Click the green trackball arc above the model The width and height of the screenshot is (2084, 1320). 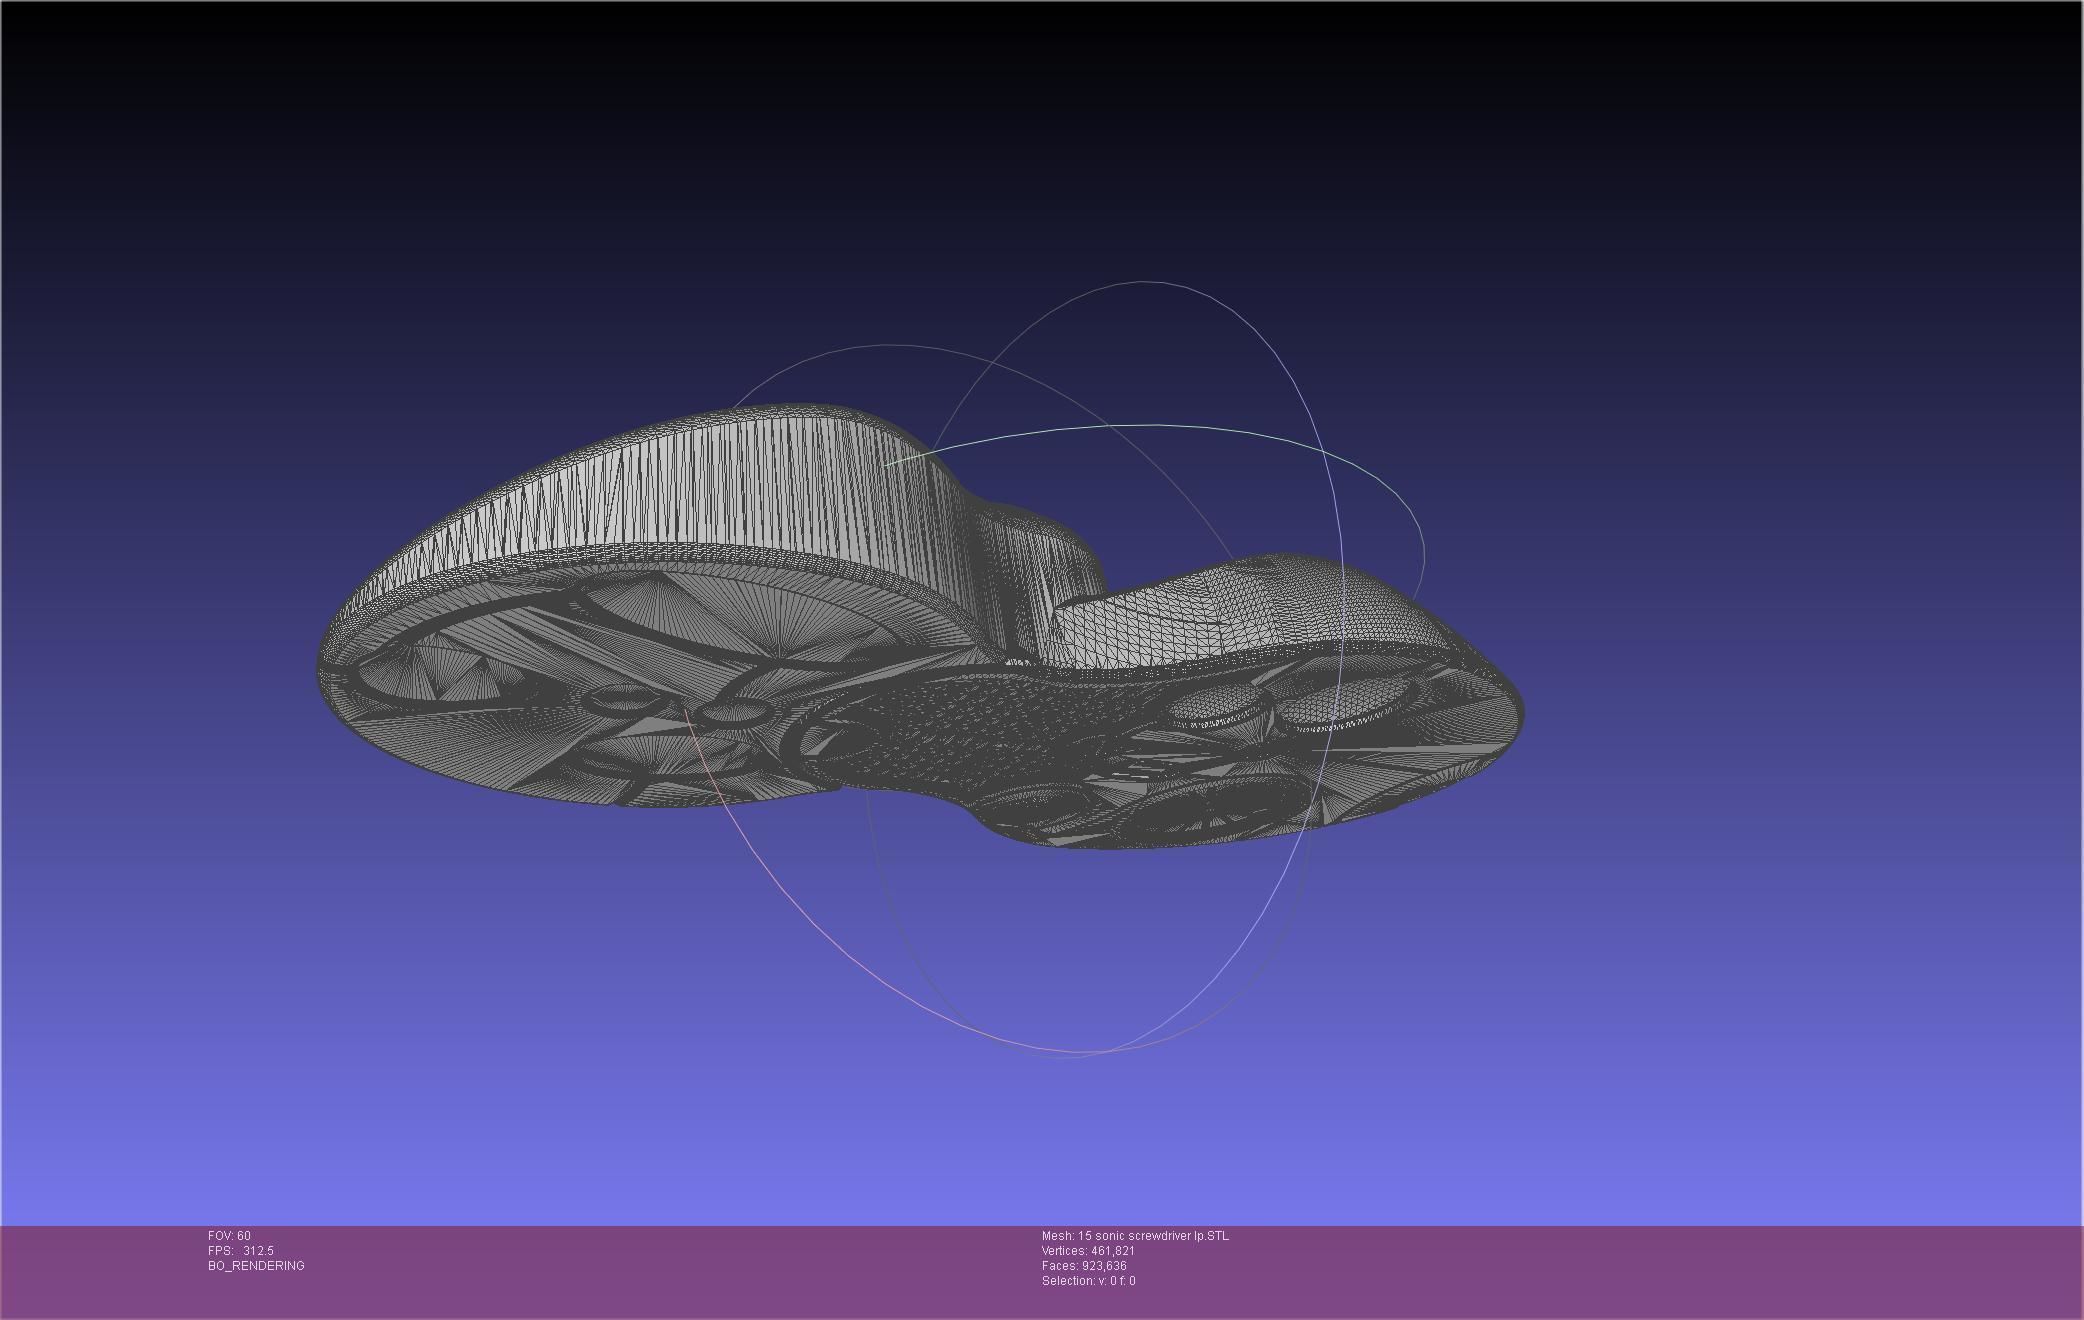coord(1160,426)
